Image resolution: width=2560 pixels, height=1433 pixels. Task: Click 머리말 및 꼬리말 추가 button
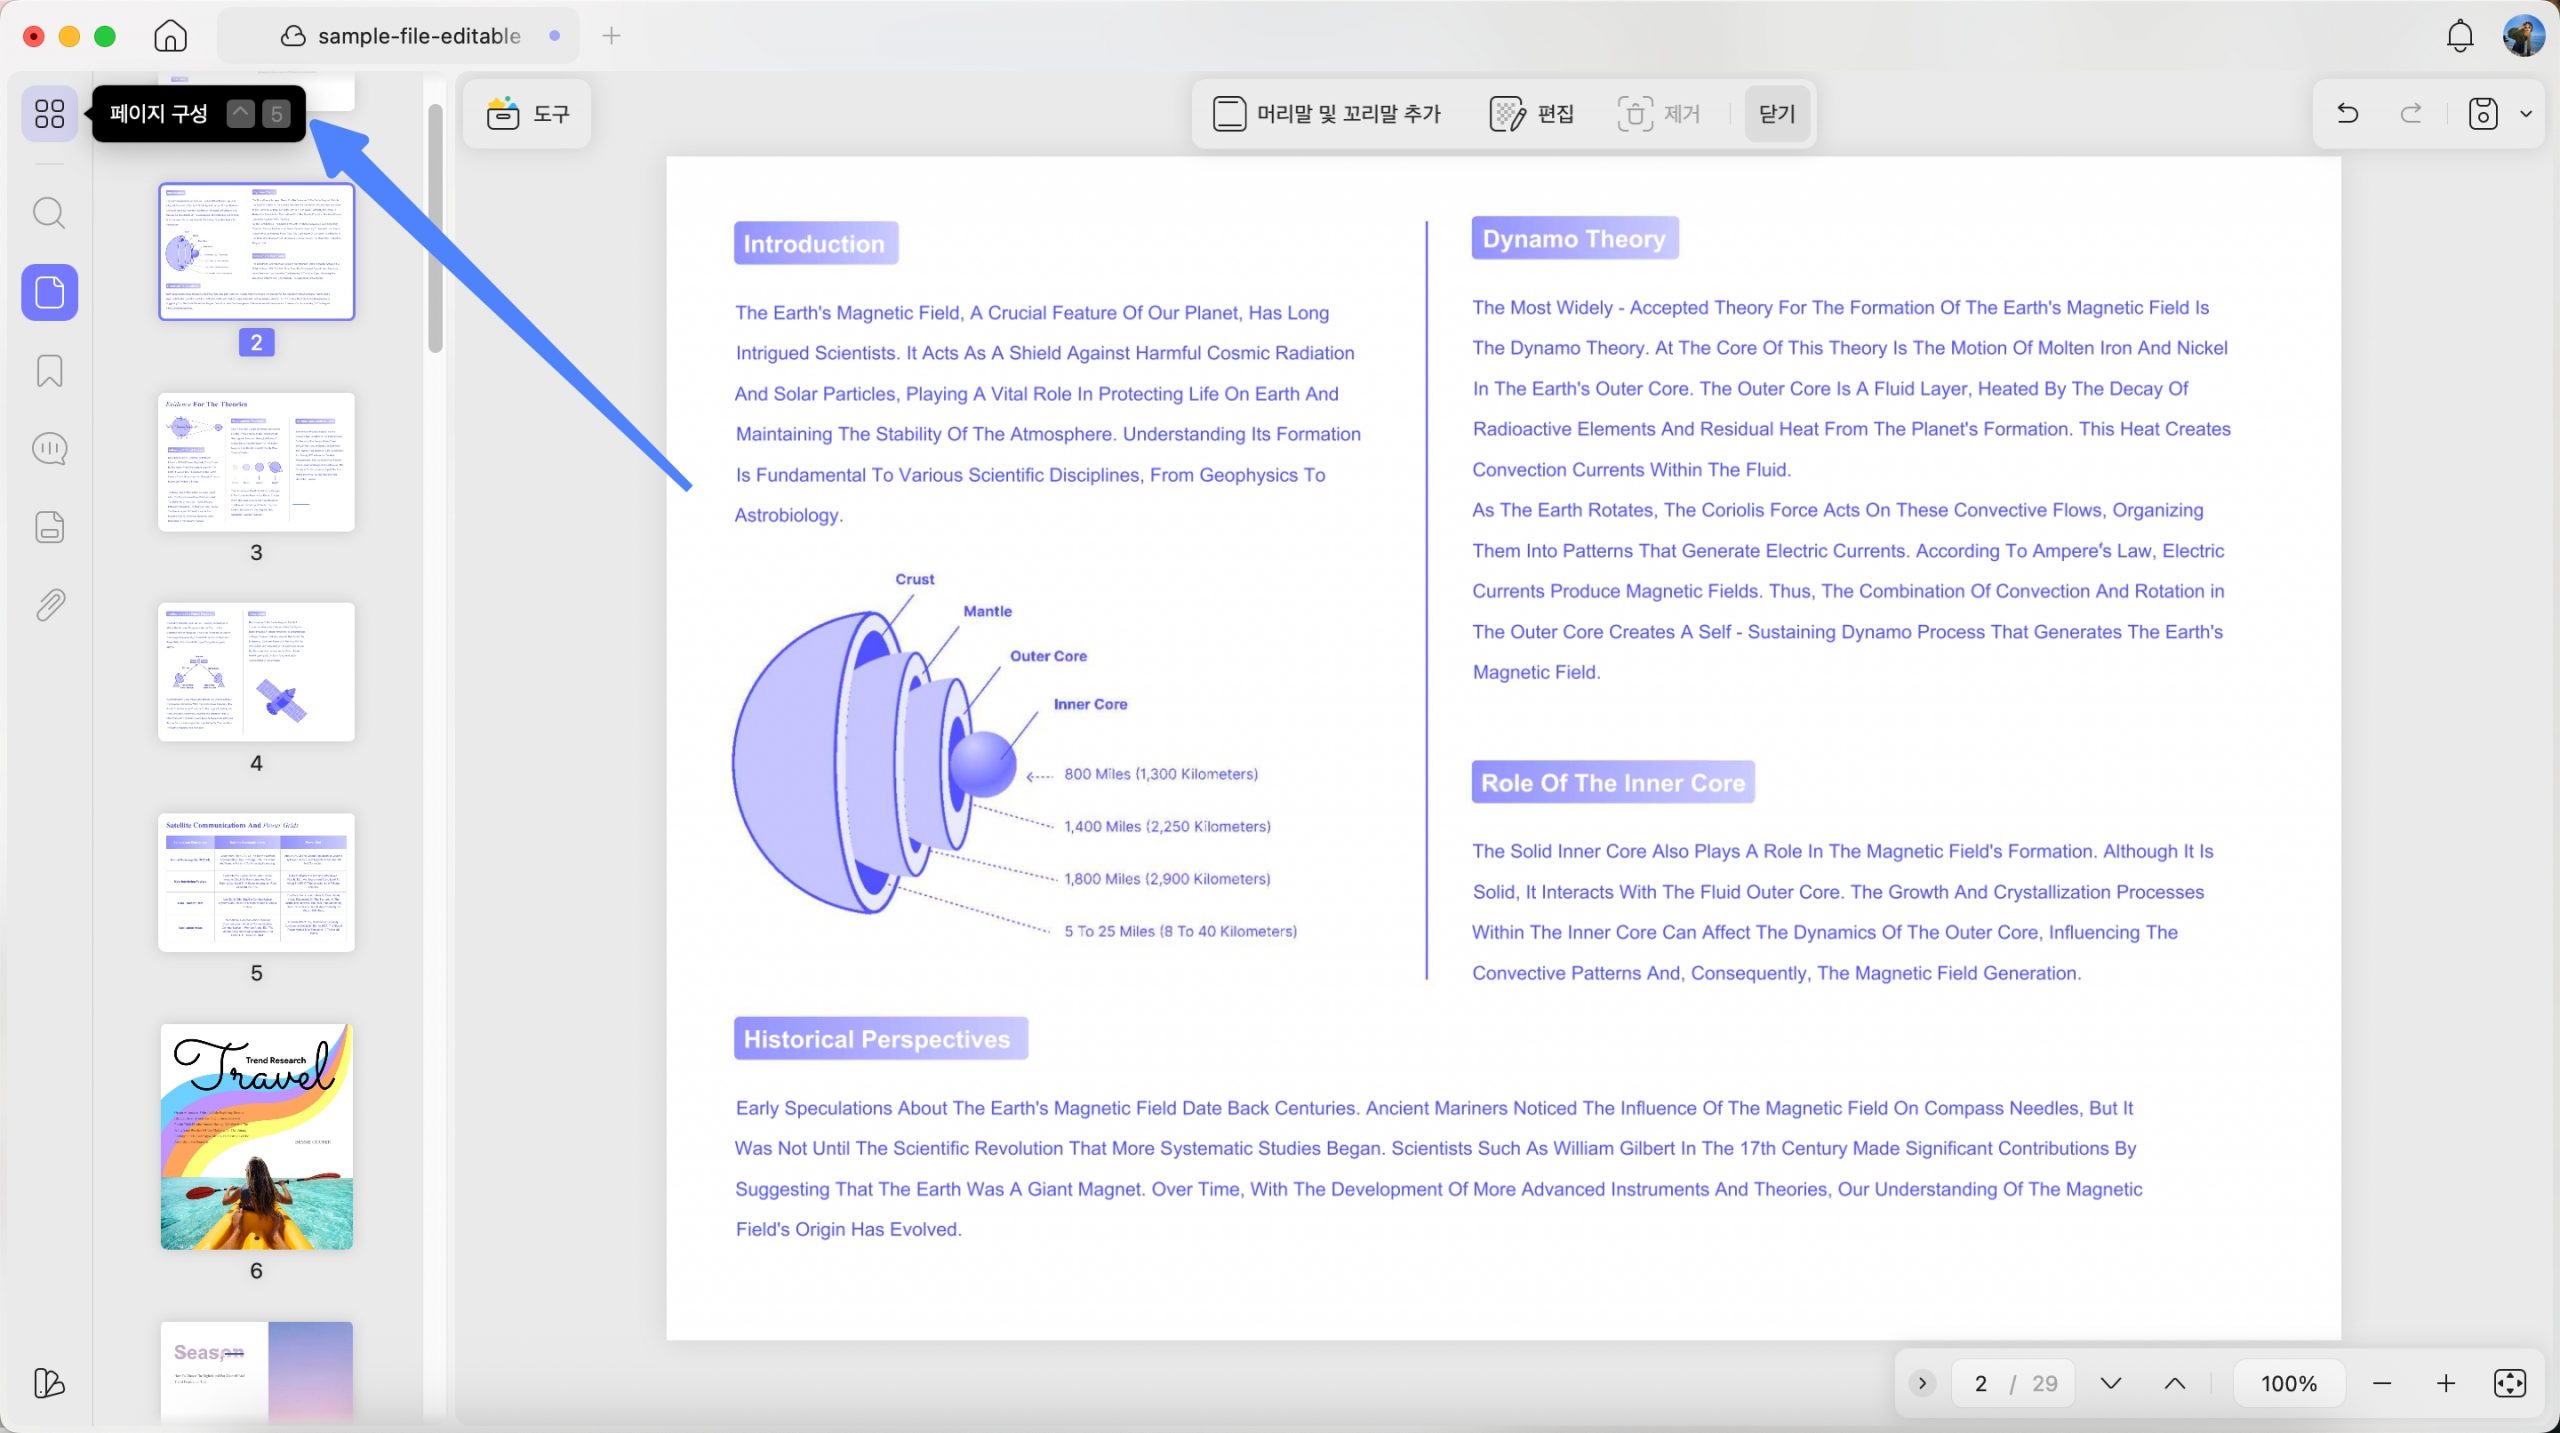[1326, 114]
